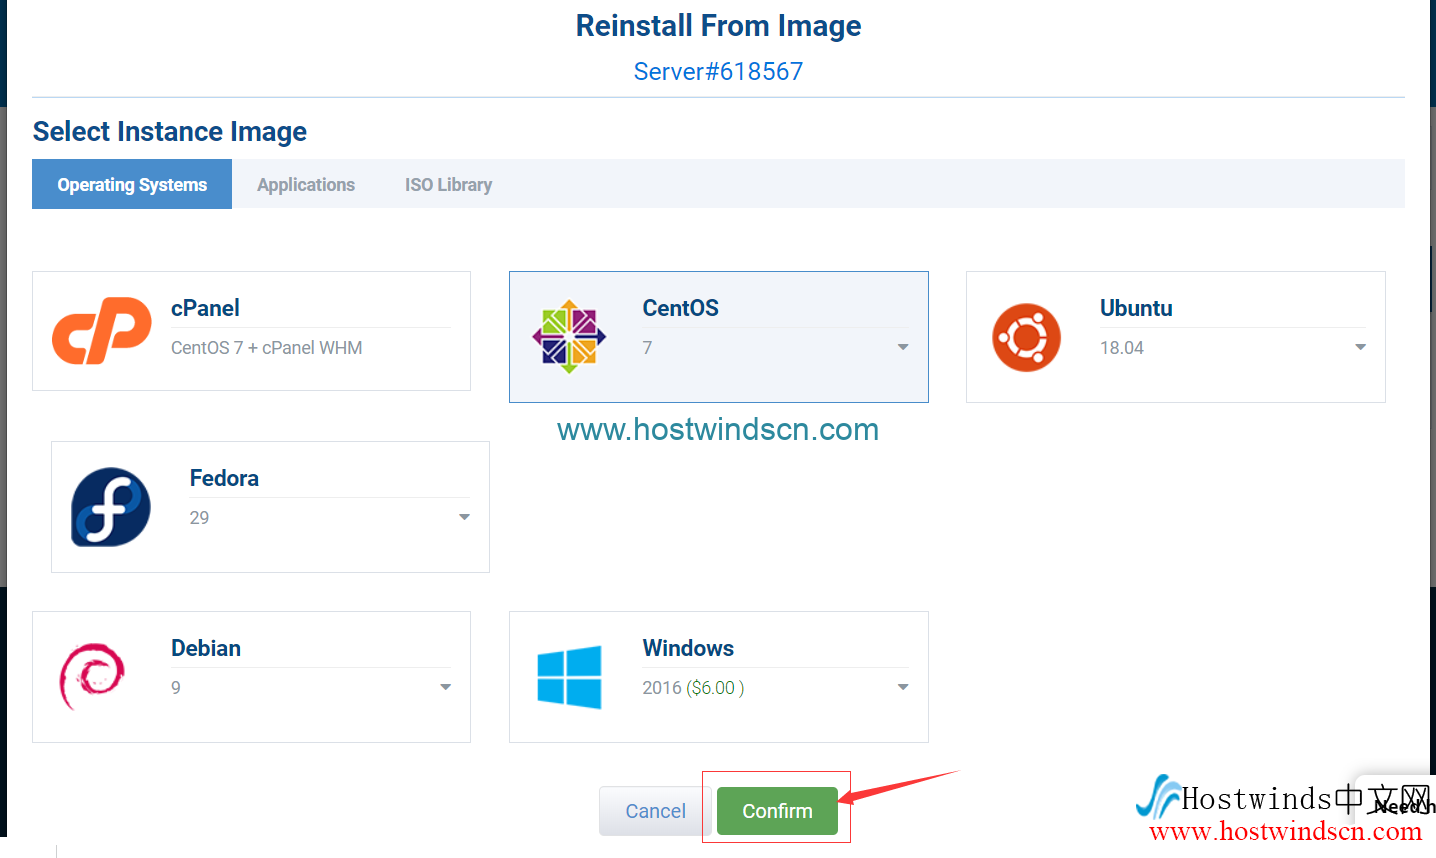Image resolution: width=1436 pixels, height=858 pixels.
Task: Open the ISO Library tab
Action: (x=448, y=184)
